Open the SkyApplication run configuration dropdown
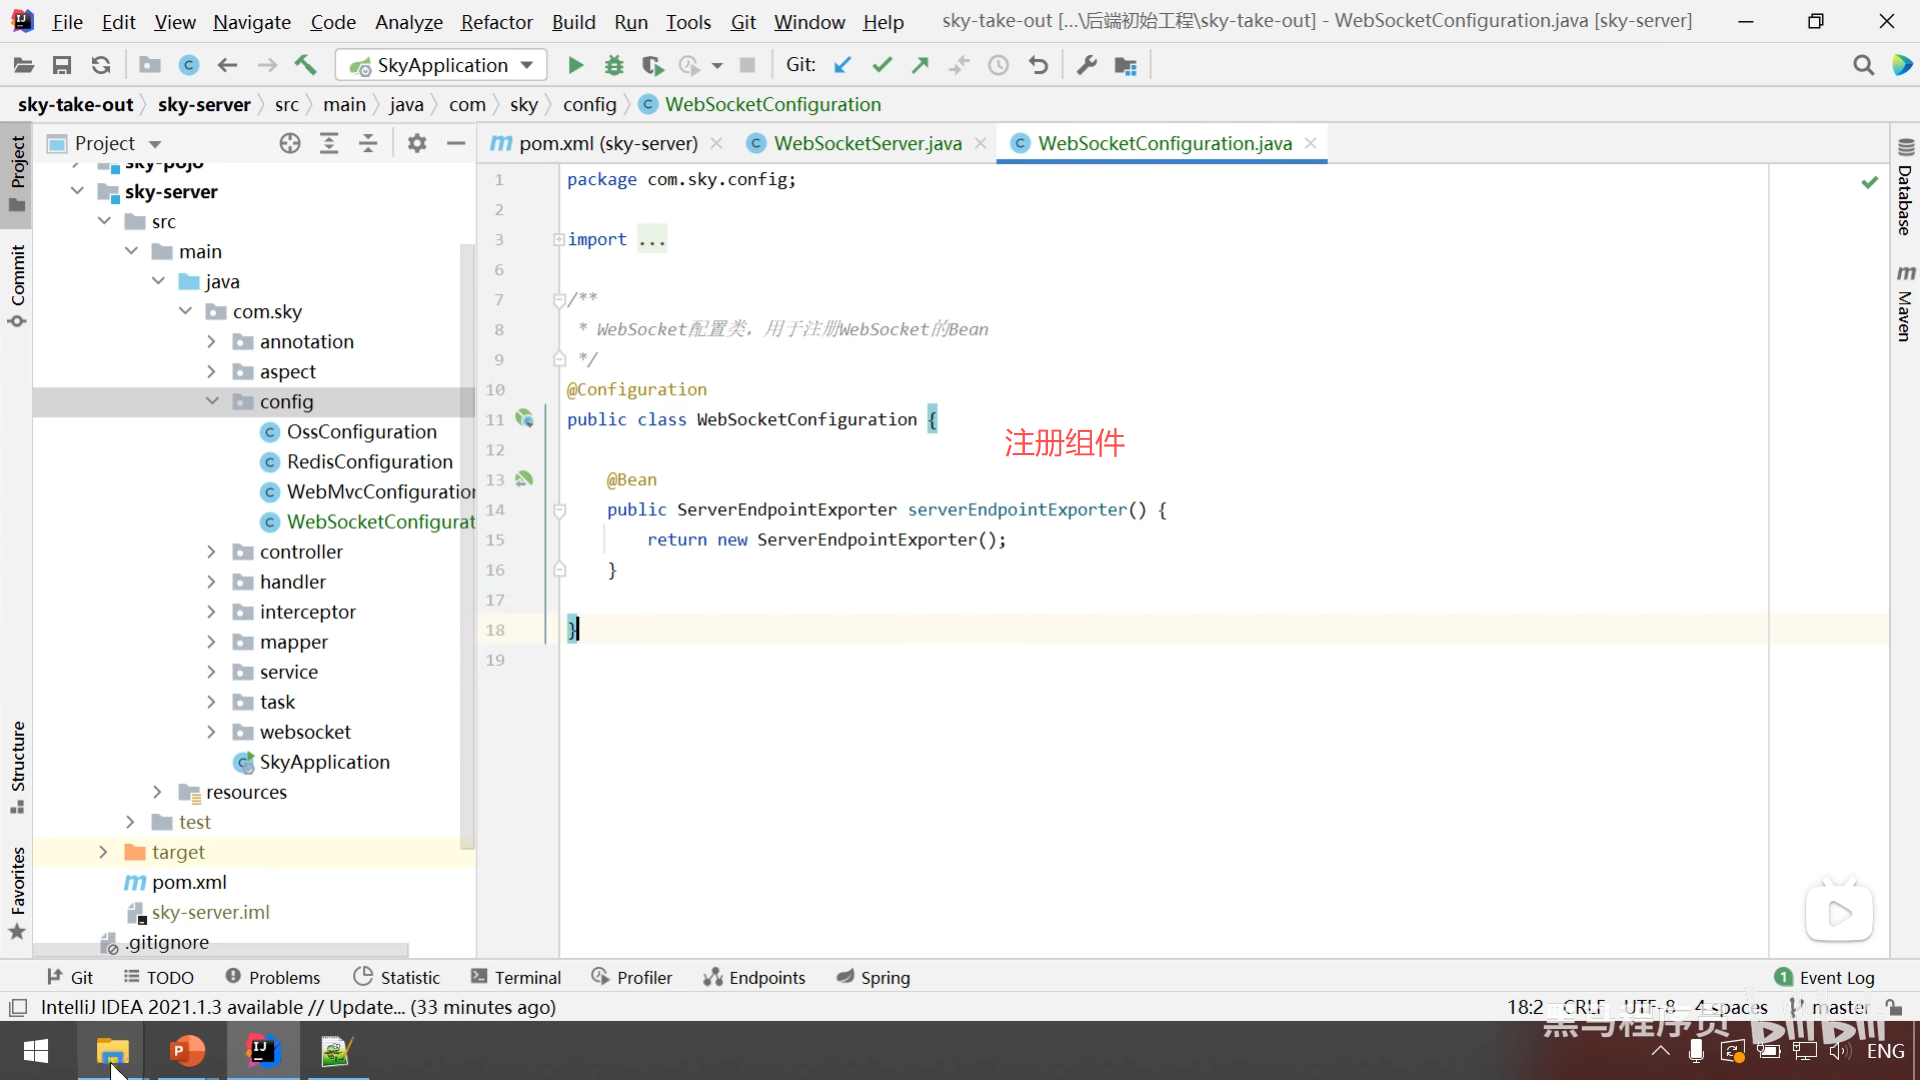The height and width of the screenshot is (1080, 1920). [442, 66]
